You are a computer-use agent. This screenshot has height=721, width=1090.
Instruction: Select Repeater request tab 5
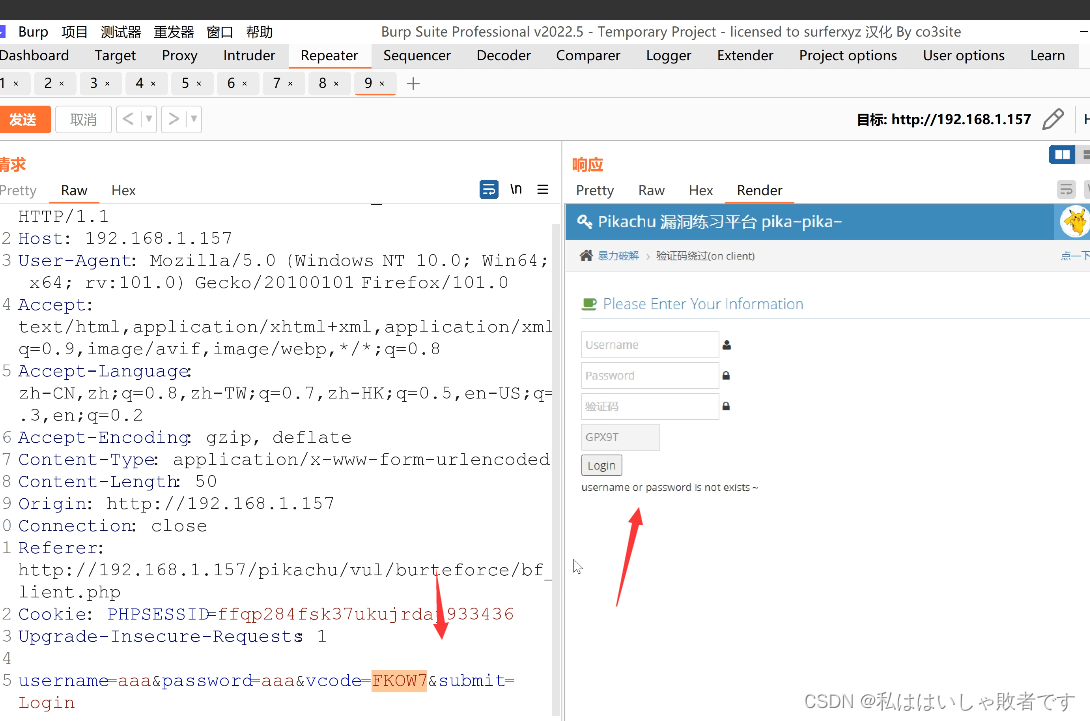(185, 83)
